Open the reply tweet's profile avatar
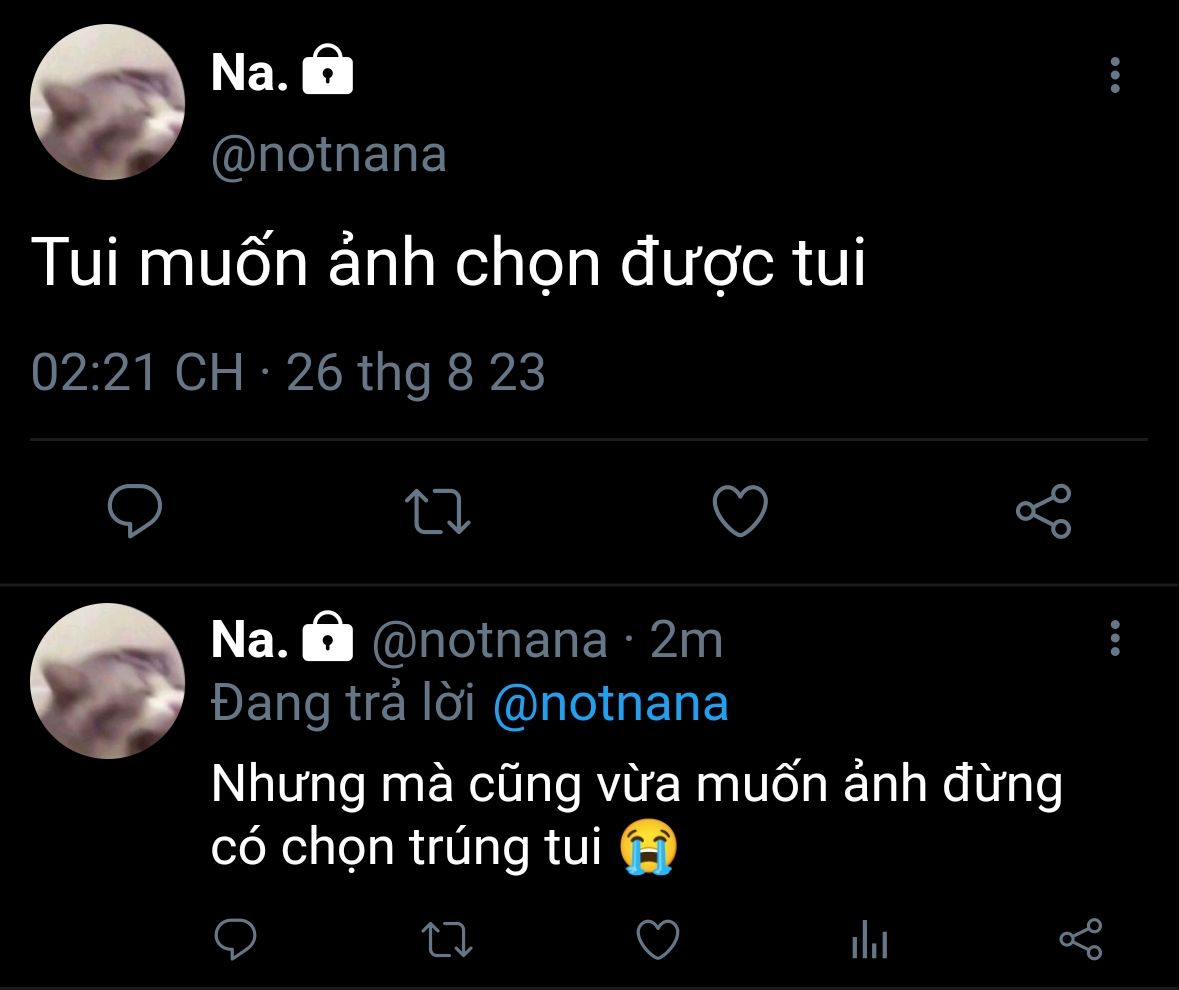 (x=108, y=681)
